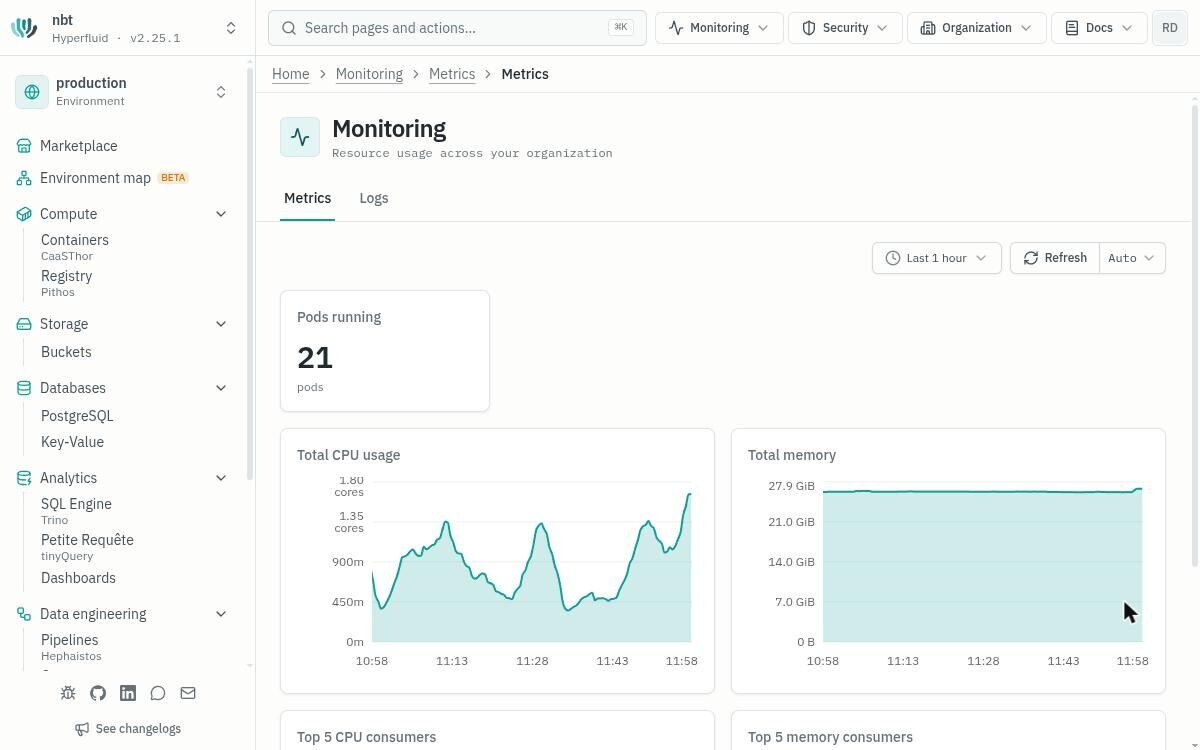Collapse the Compute section
The image size is (1200, 750).
(221, 214)
